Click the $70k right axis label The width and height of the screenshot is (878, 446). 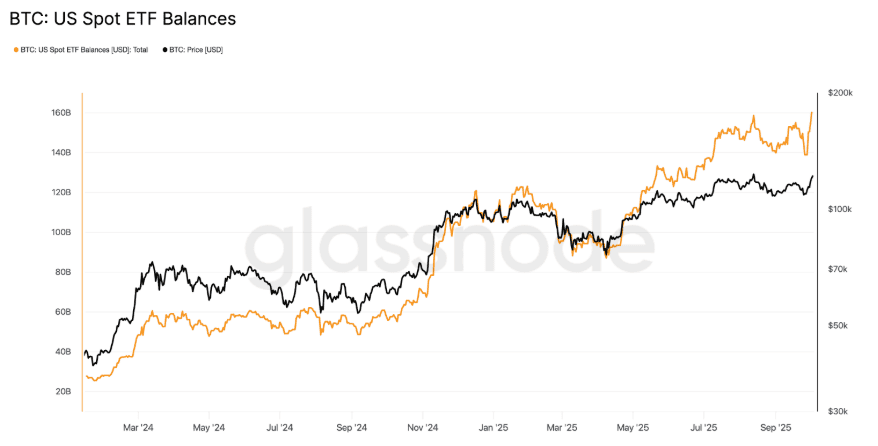point(838,269)
